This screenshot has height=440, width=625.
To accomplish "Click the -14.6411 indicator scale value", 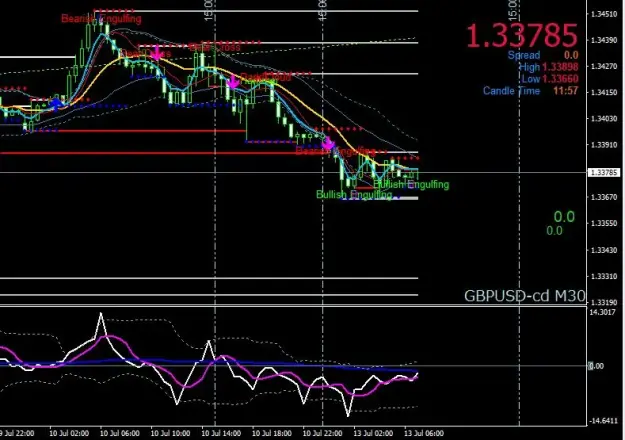I will click(x=602, y=421).
